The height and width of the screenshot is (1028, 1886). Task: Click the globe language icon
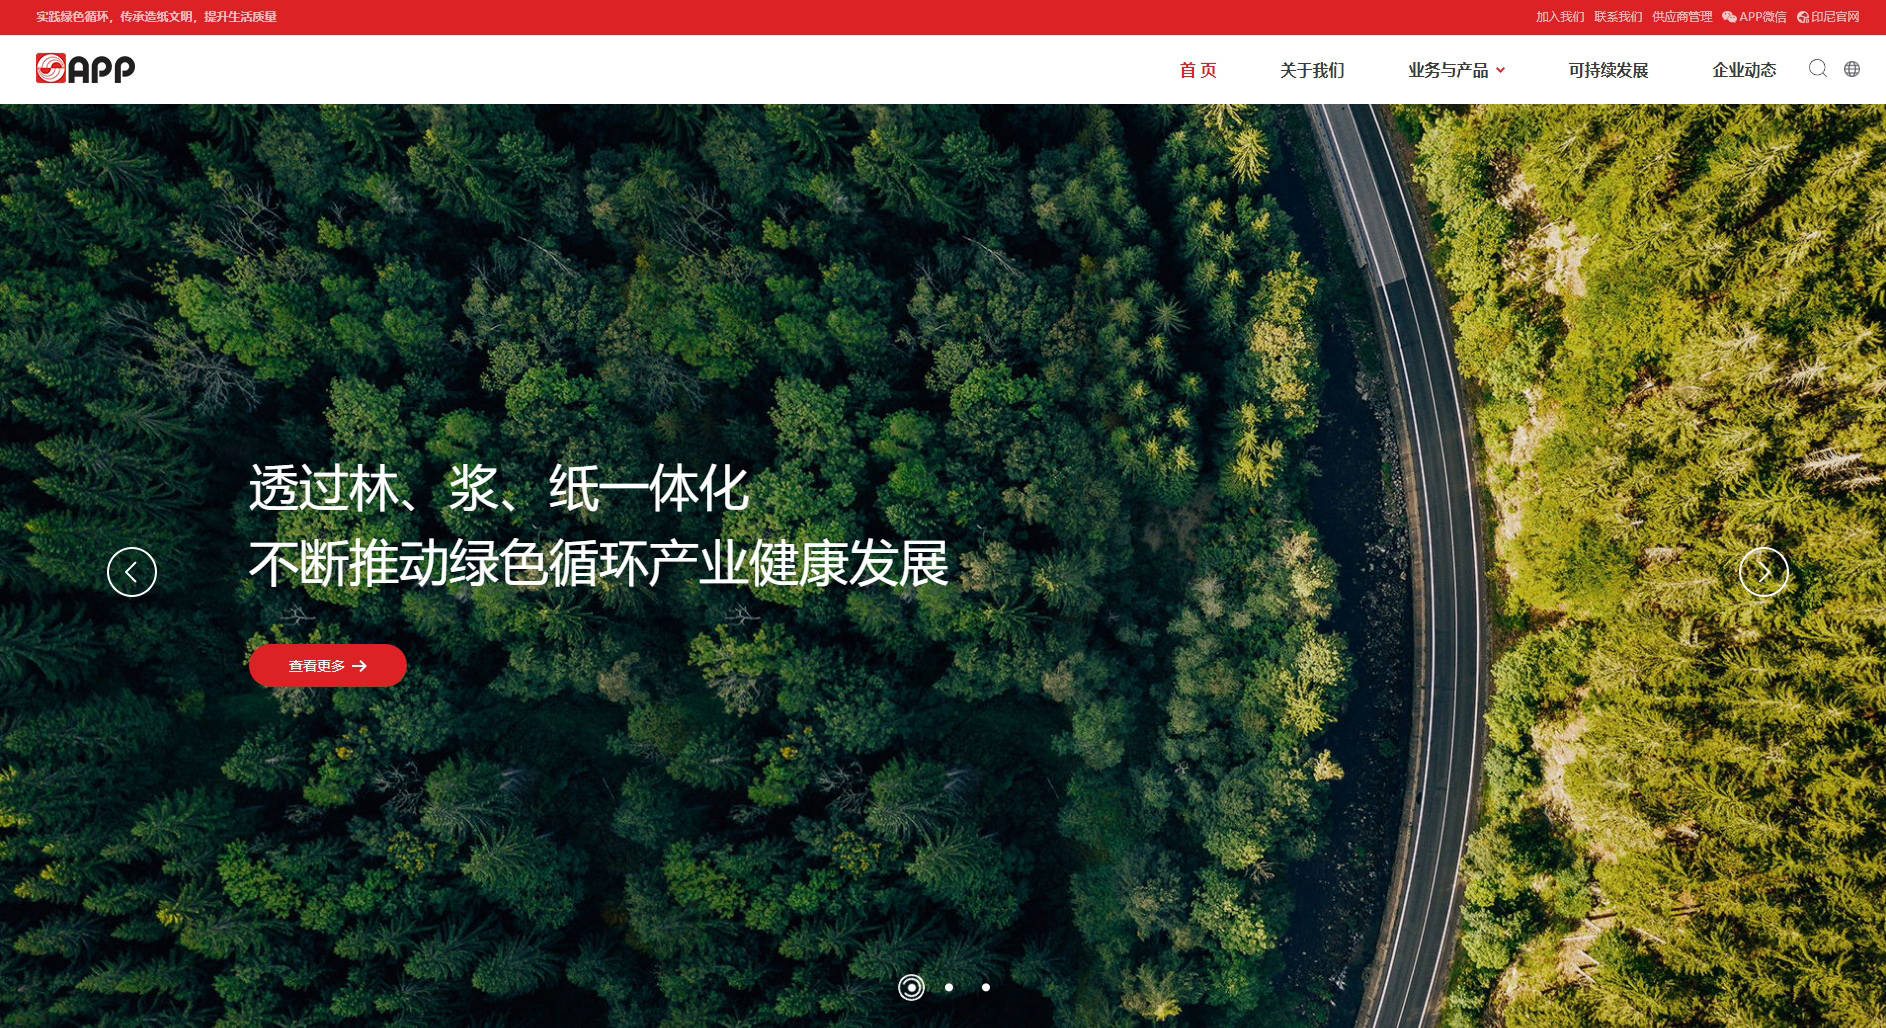pos(1852,69)
